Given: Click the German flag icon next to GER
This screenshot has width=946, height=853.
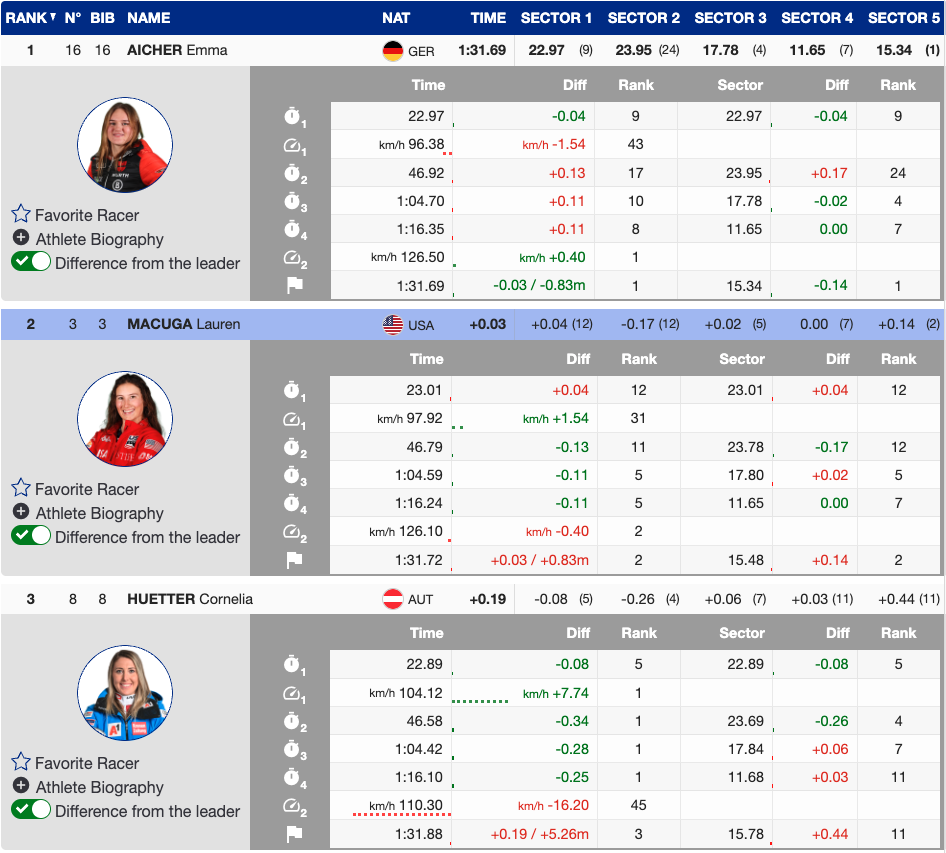Looking at the screenshot, I should coord(393,51).
